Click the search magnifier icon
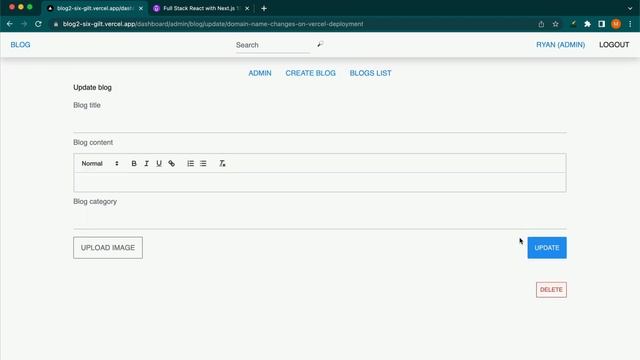 coord(320,44)
